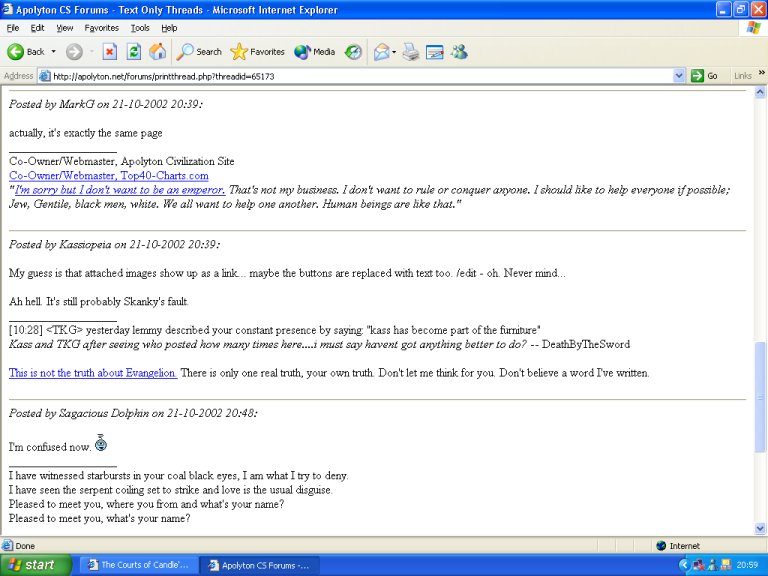Open the Windows Start menu
The image size is (768, 576).
tap(36, 565)
